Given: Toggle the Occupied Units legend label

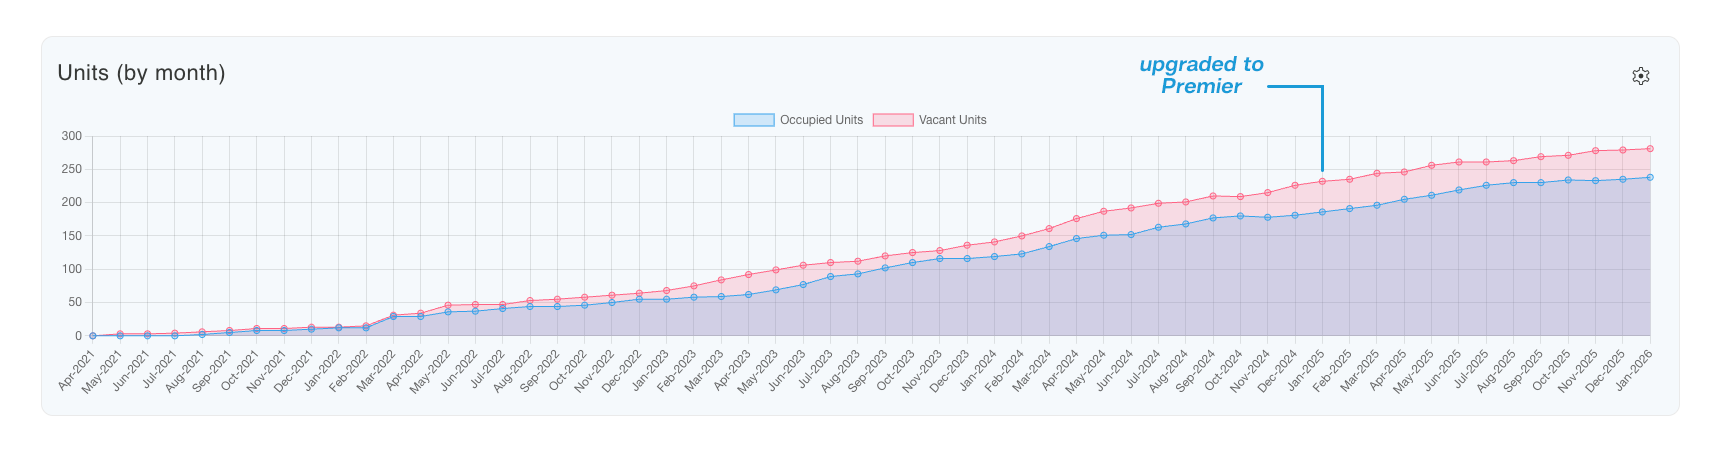Looking at the screenshot, I should click(821, 120).
